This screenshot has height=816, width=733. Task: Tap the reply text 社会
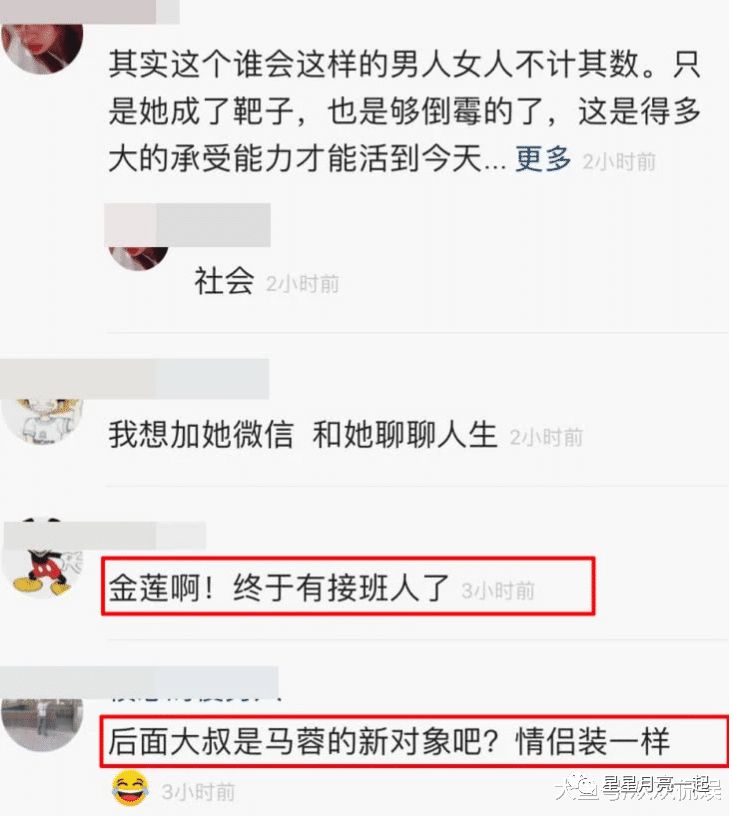coord(224,281)
